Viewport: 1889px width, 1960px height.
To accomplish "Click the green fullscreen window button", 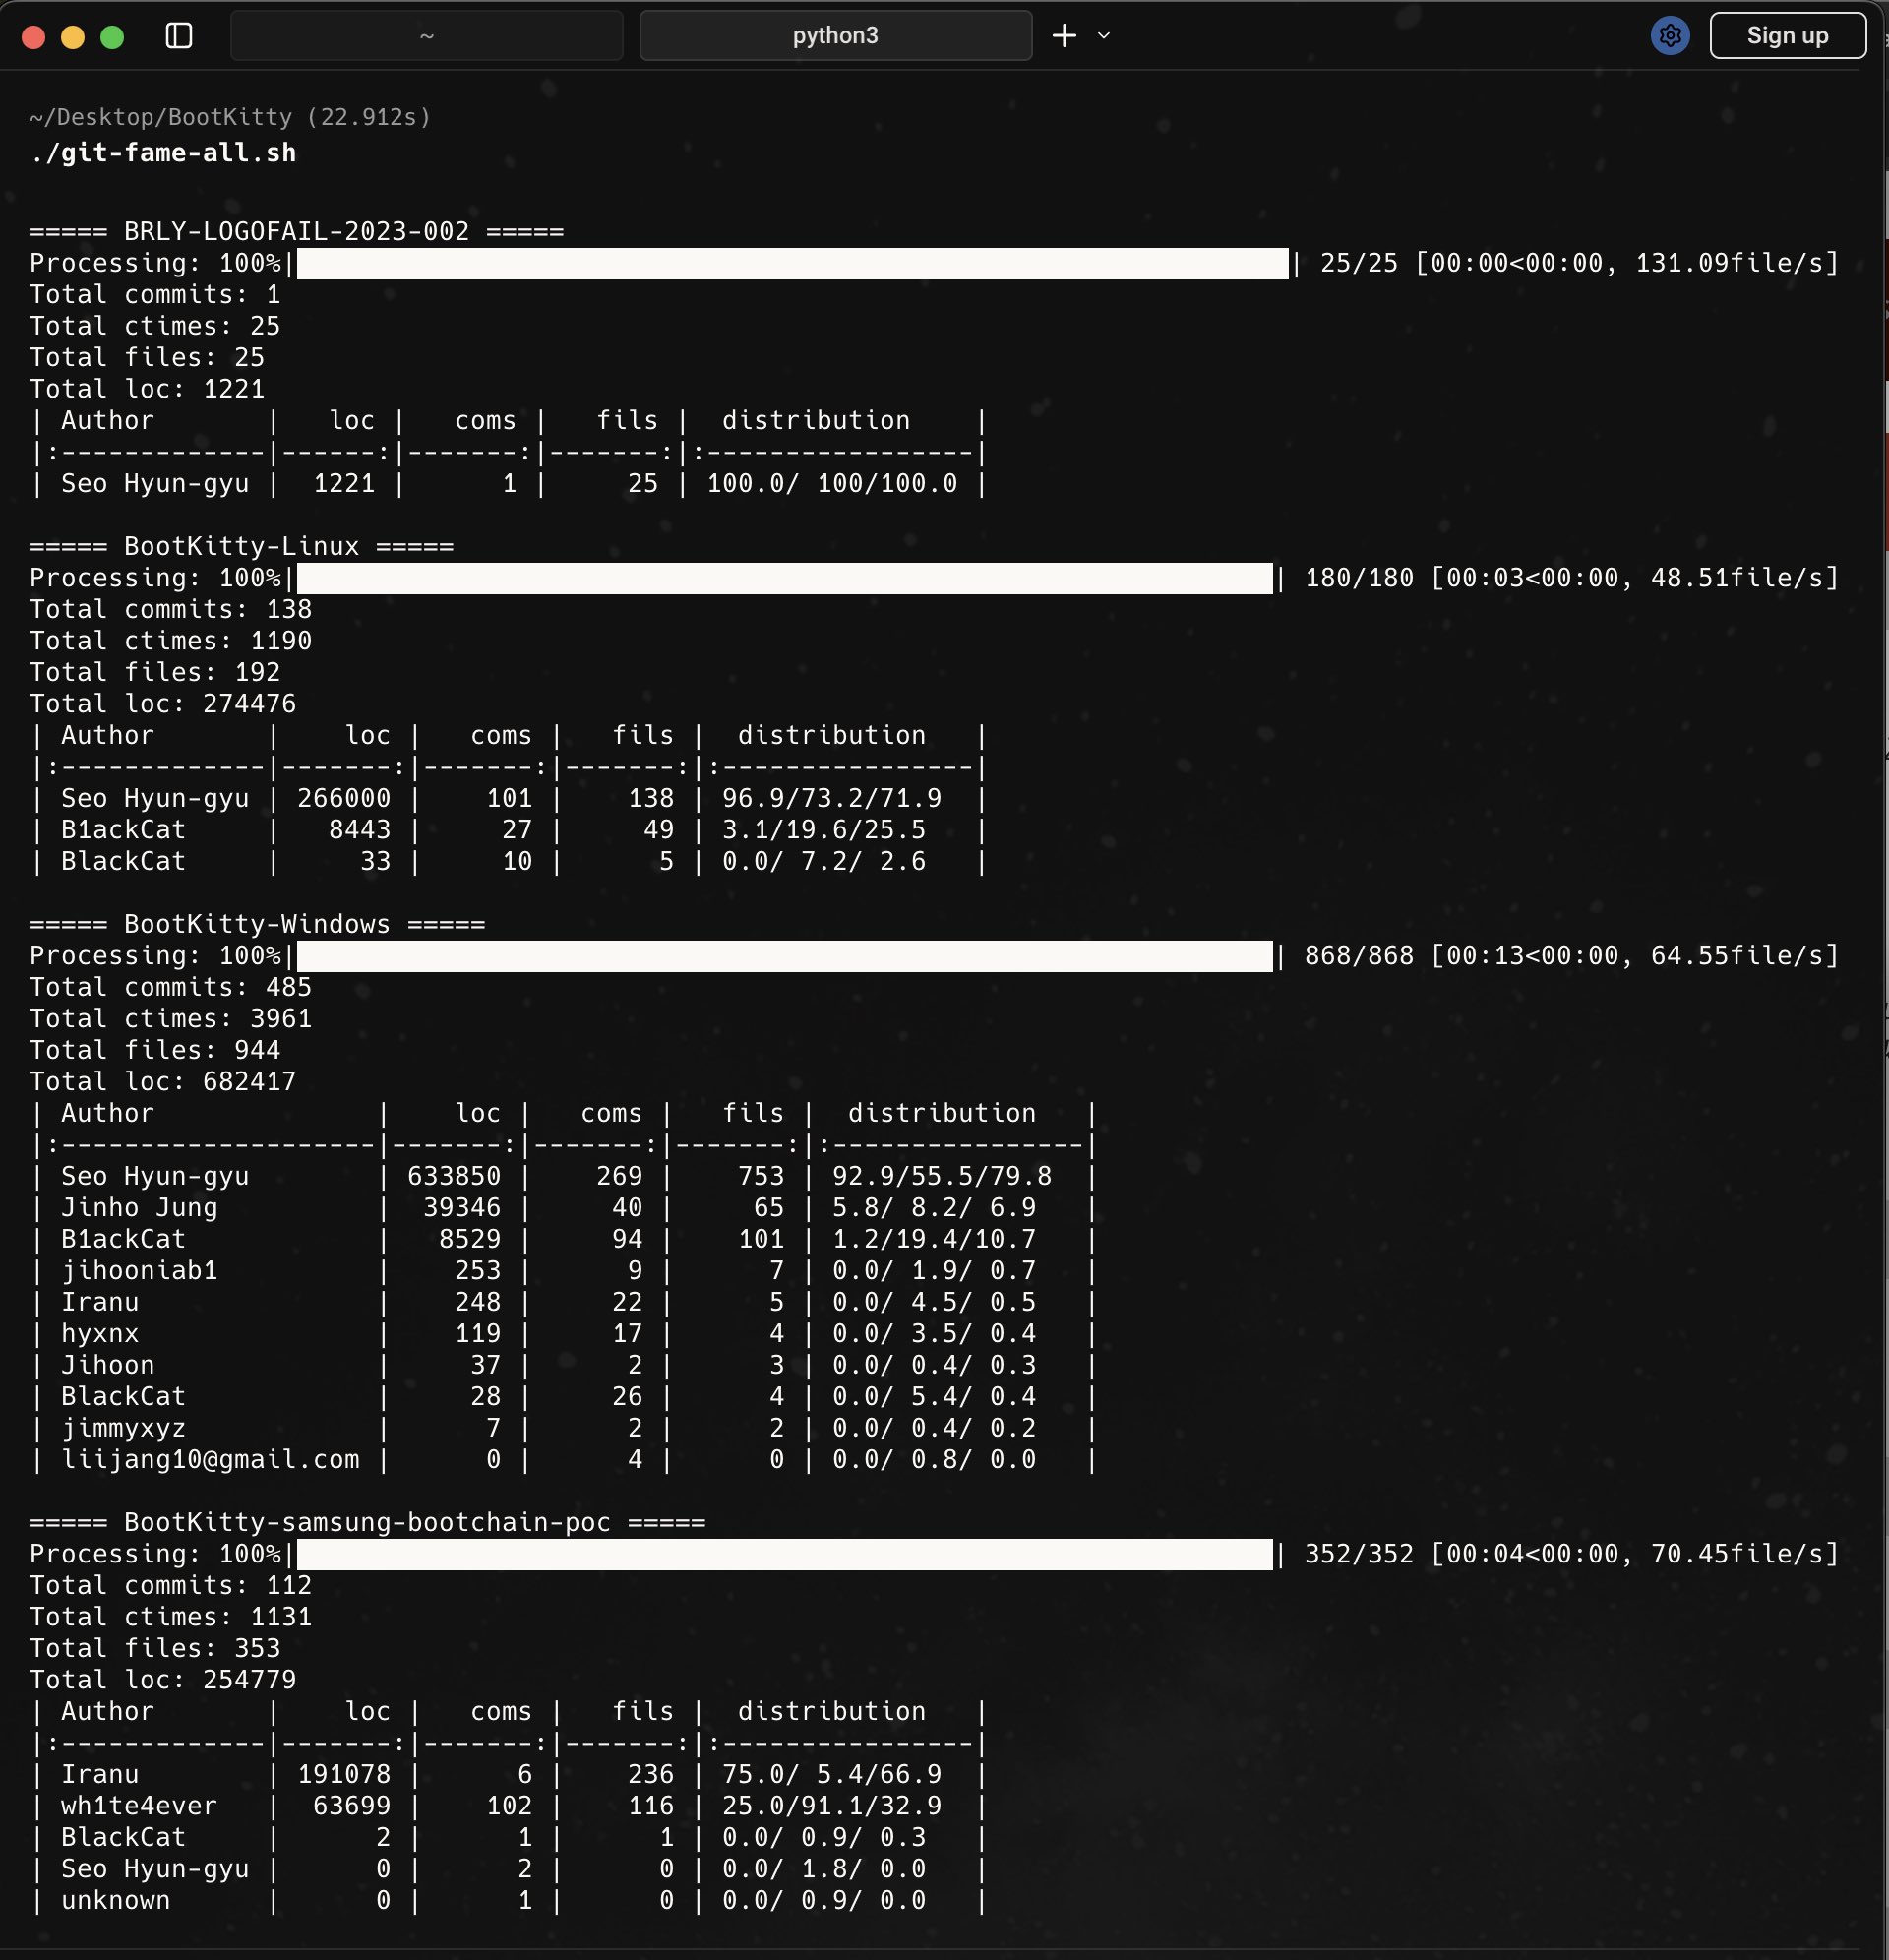I will (112, 37).
